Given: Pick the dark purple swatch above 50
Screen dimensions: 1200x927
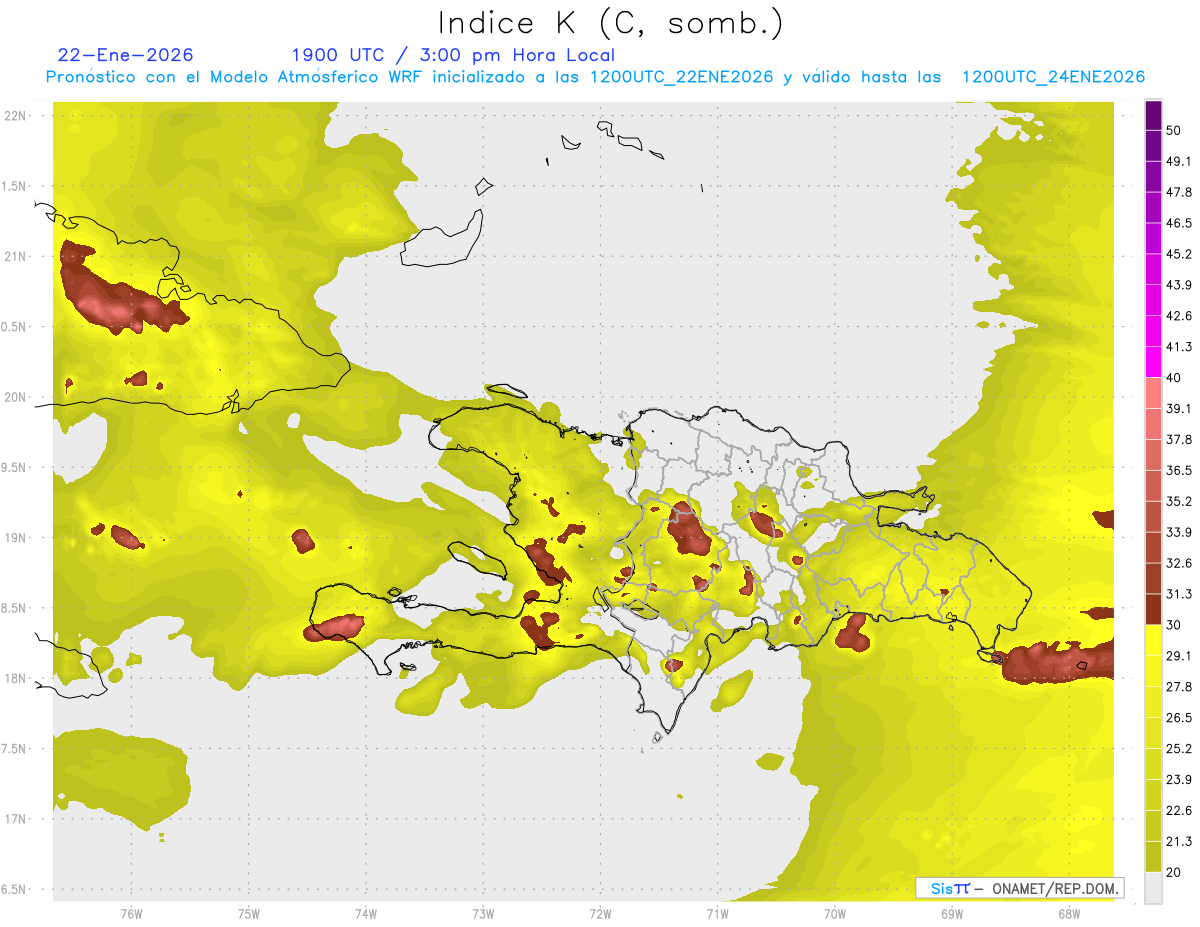Looking at the screenshot, I should click(x=1153, y=115).
